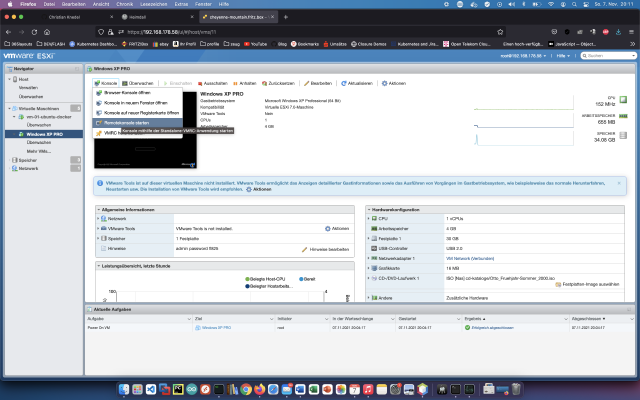Click the Zurücksetzen reset toolbar icon
The height and width of the screenshot is (400, 640).
(264, 83)
